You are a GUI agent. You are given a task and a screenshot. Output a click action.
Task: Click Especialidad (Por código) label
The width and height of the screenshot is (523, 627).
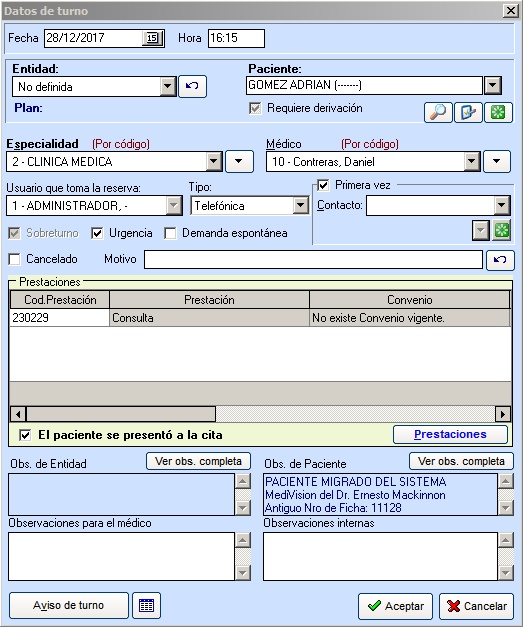click(121, 144)
